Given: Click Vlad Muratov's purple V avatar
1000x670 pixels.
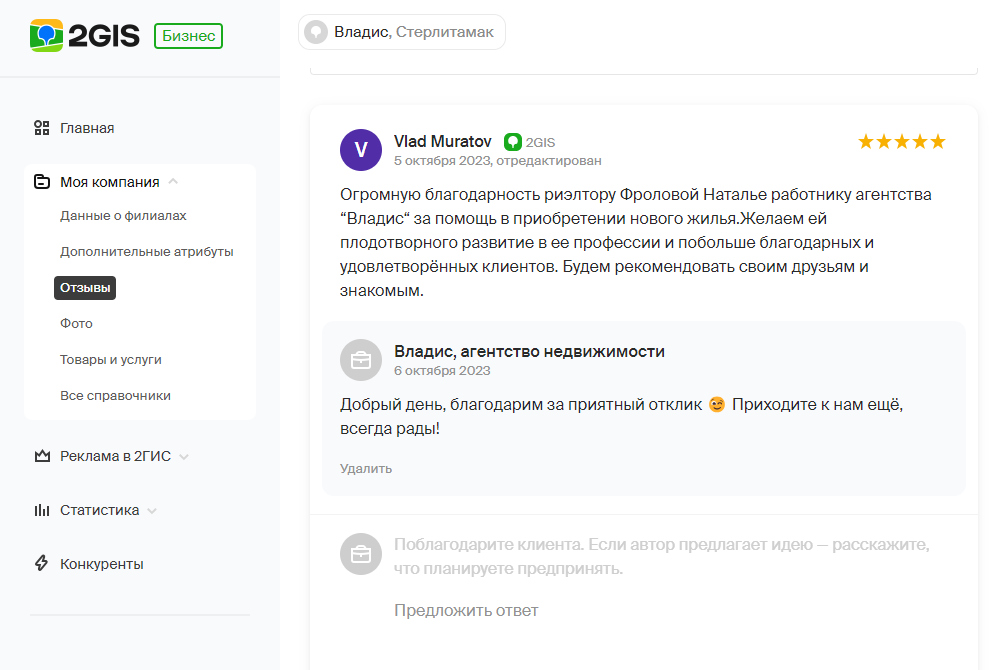Looking at the screenshot, I should tap(361, 150).
